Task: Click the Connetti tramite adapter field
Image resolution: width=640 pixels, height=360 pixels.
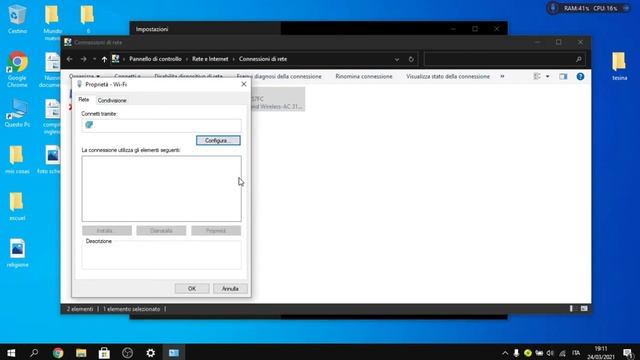Action: point(161,125)
